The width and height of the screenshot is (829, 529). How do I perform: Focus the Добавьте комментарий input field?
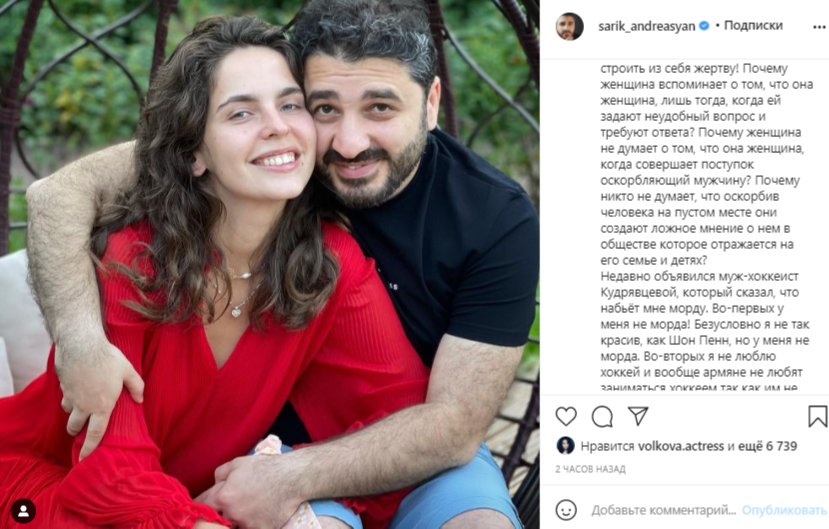(664, 511)
